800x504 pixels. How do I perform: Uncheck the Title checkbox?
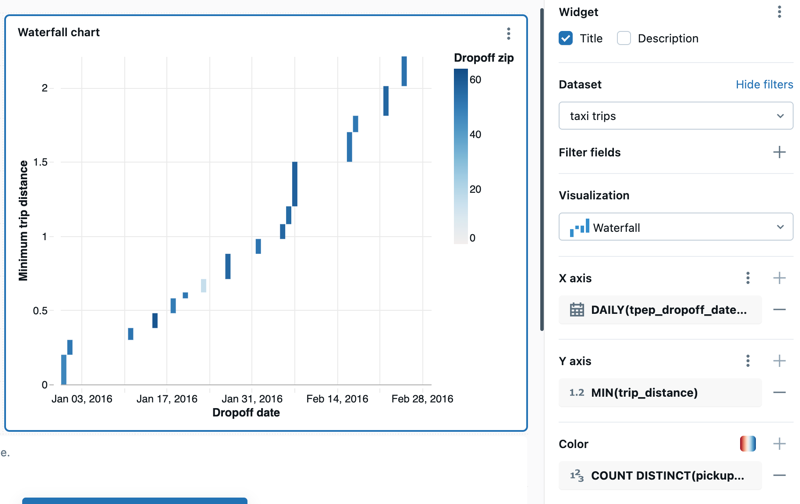click(566, 38)
